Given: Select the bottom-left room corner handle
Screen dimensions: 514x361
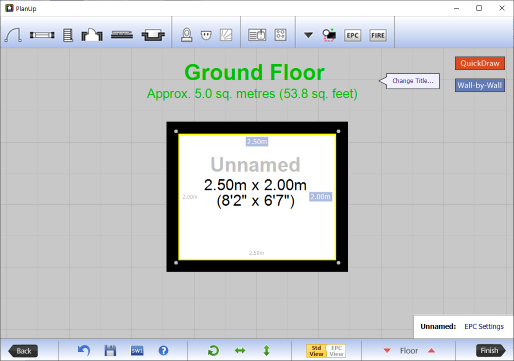Looking at the screenshot, I should click(176, 263).
